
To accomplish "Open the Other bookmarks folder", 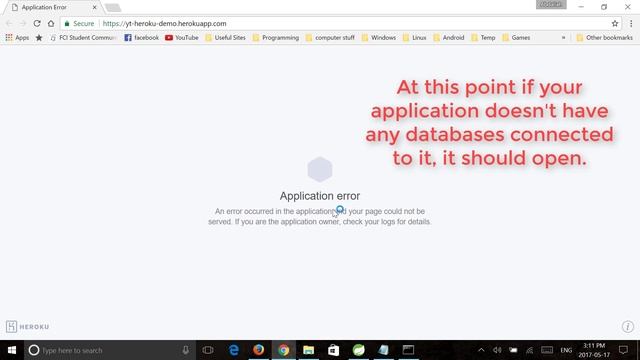I will (604, 38).
